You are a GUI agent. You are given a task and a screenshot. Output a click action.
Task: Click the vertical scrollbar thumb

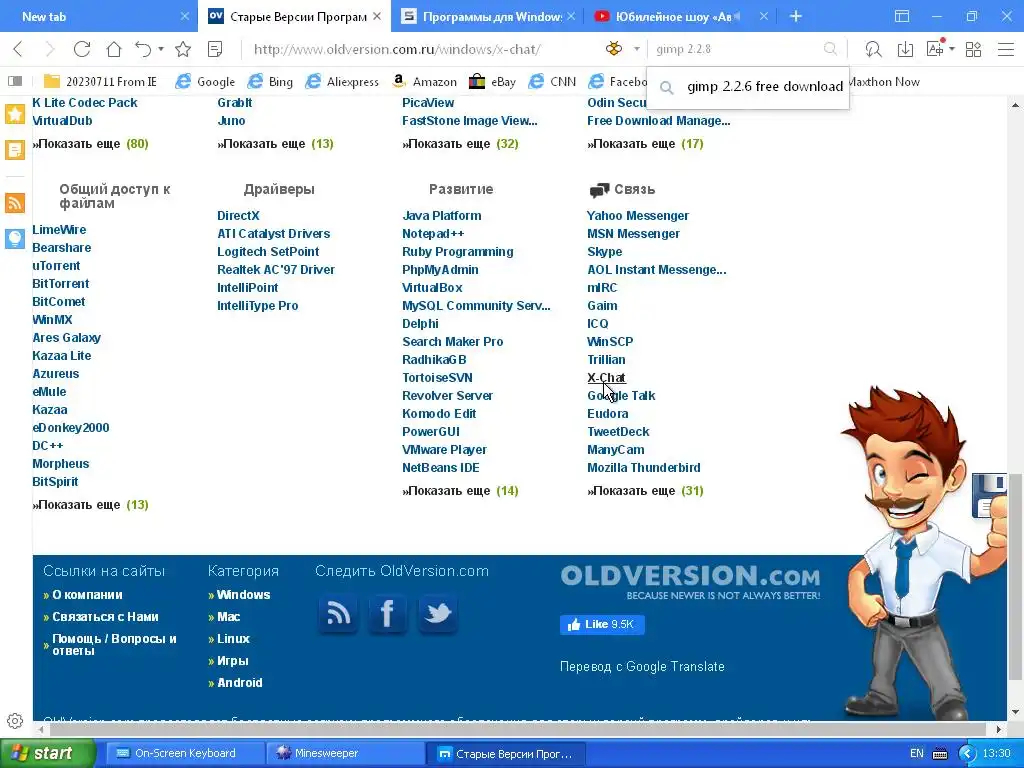1016,578
